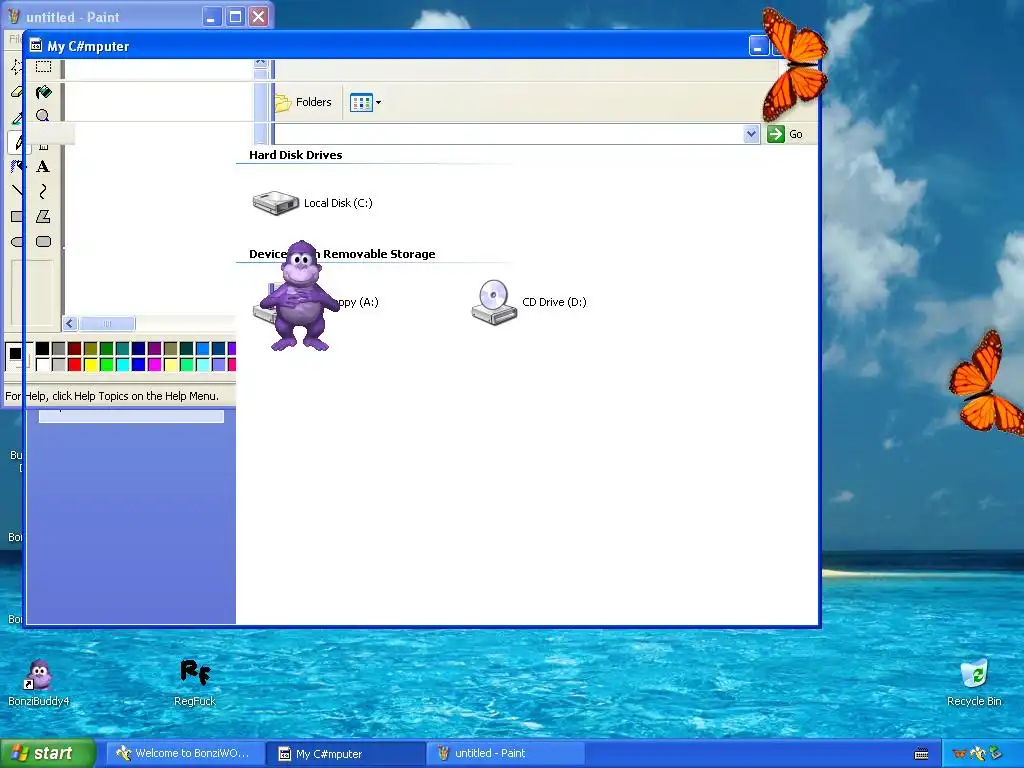Click the address bar input field
Screen dimensions: 1024x768
pyautogui.click(x=509, y=134)
